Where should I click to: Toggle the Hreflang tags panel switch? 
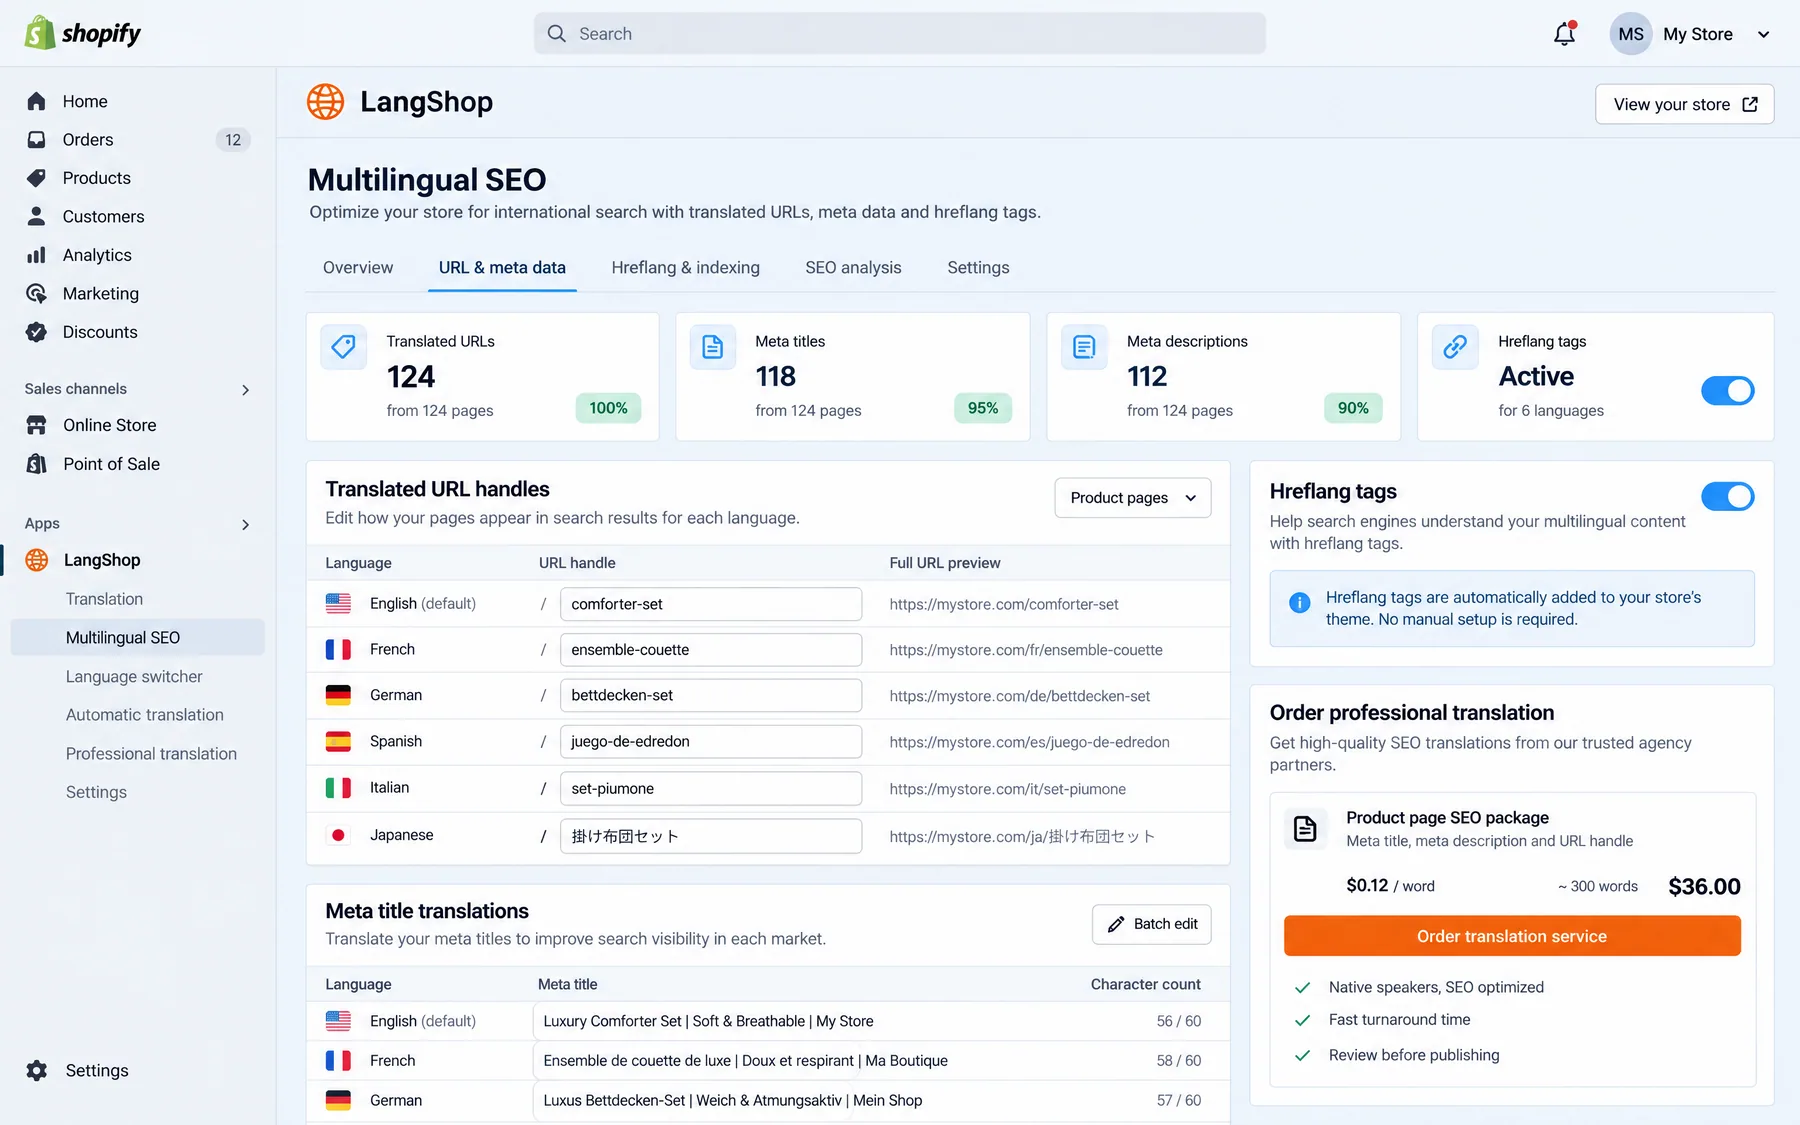coord(1727,496)
